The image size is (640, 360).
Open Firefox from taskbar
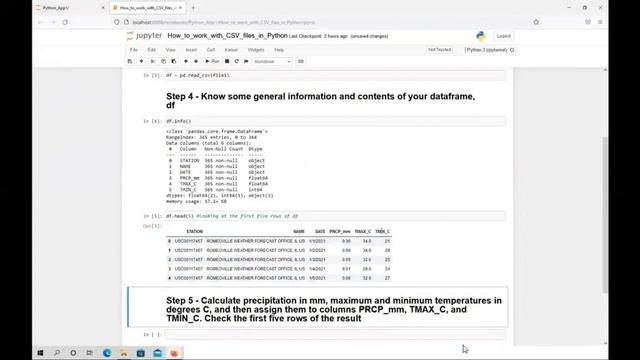[x=174, y=353]
